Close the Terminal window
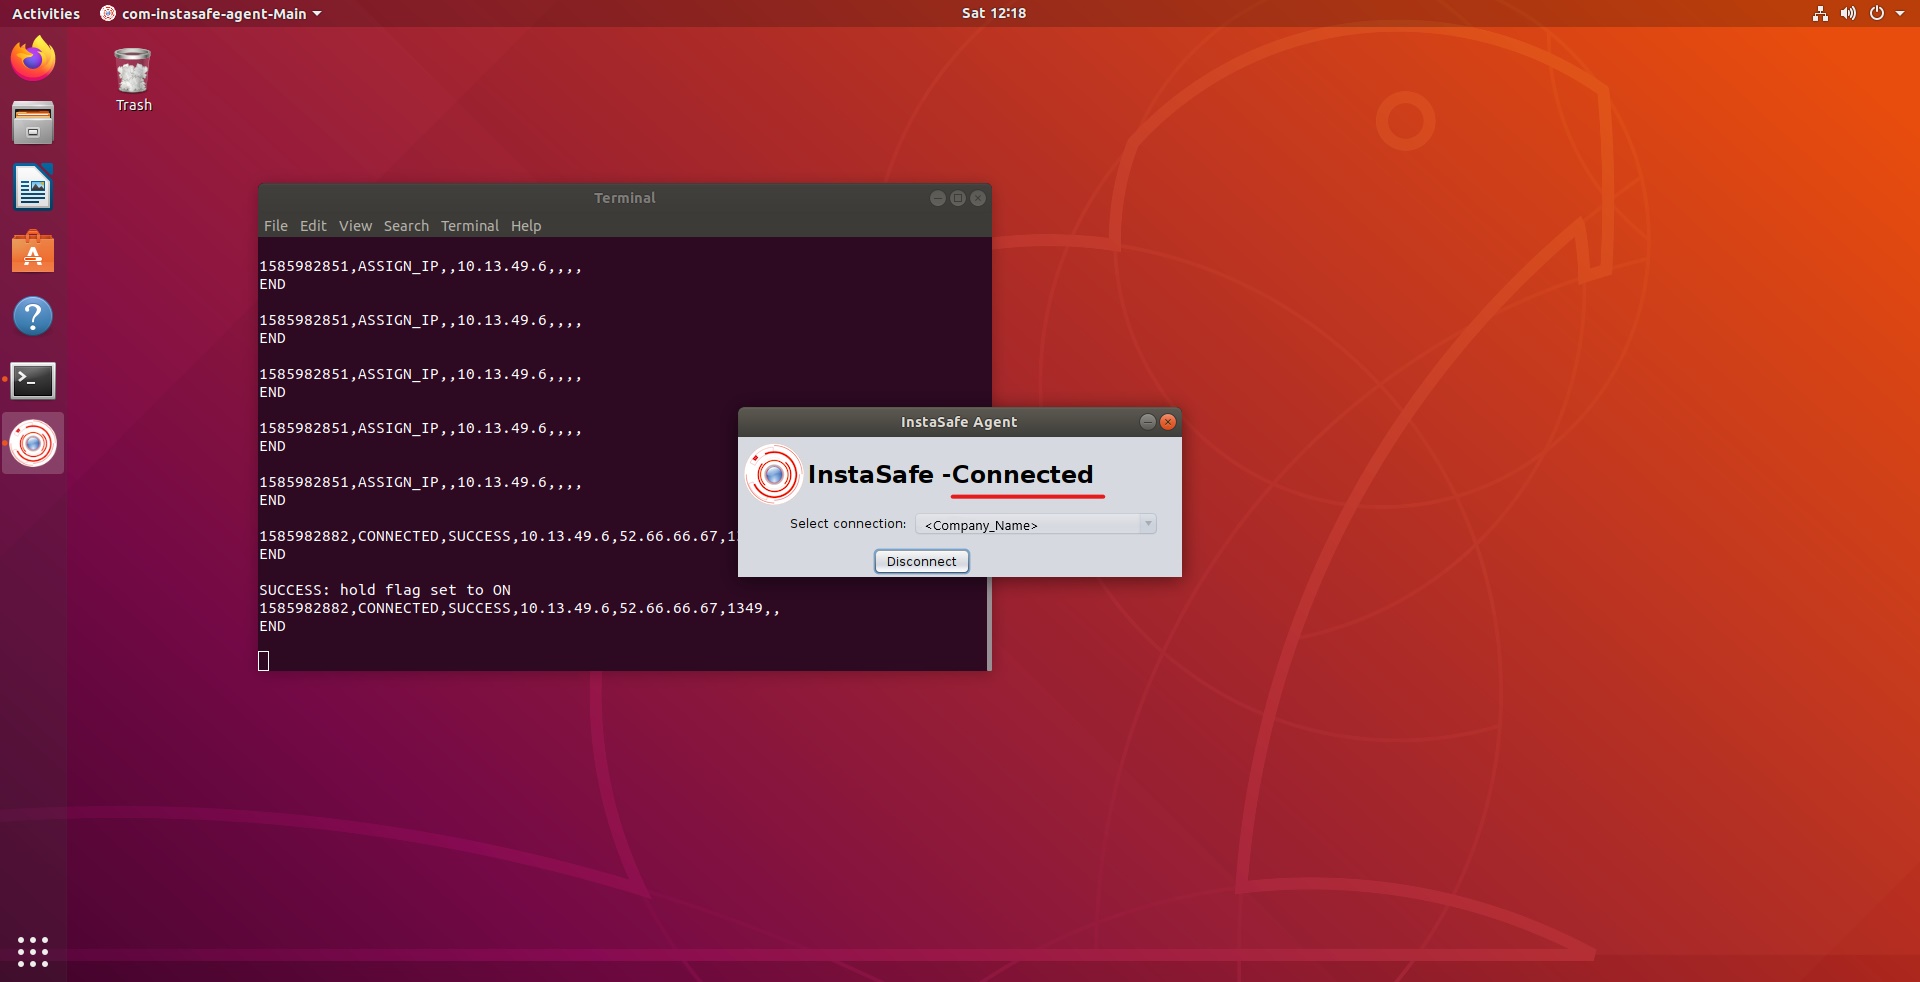This screenshot has width=1920, height=982. [x=978, y=198]
